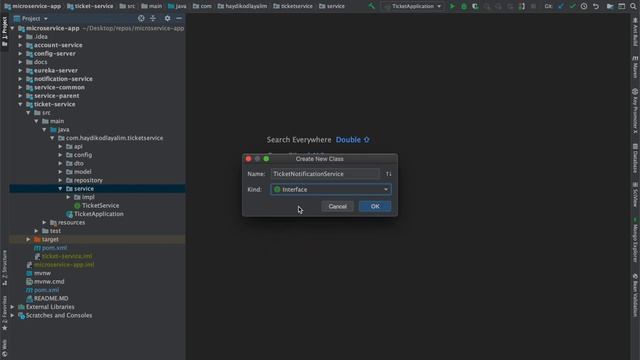
Task: Close the Create New Class dialog via red button
Action: (249, 159)
